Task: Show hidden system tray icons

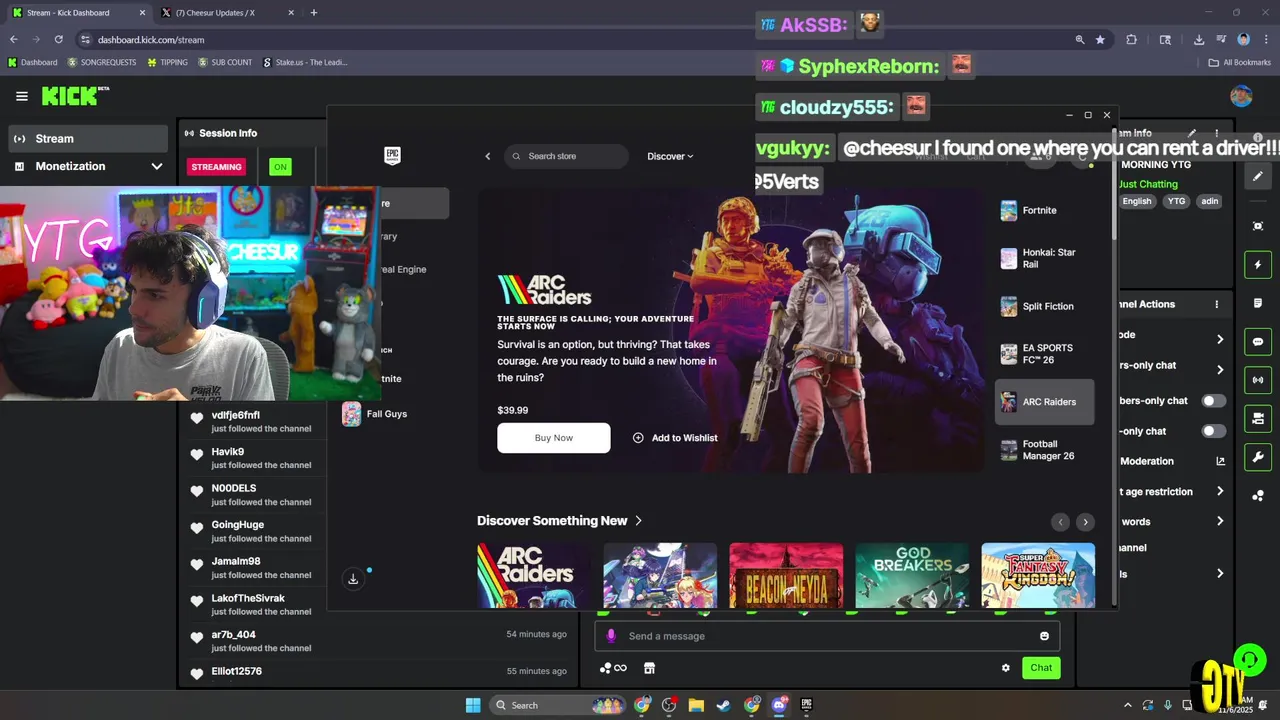Action: [1128, 705]
